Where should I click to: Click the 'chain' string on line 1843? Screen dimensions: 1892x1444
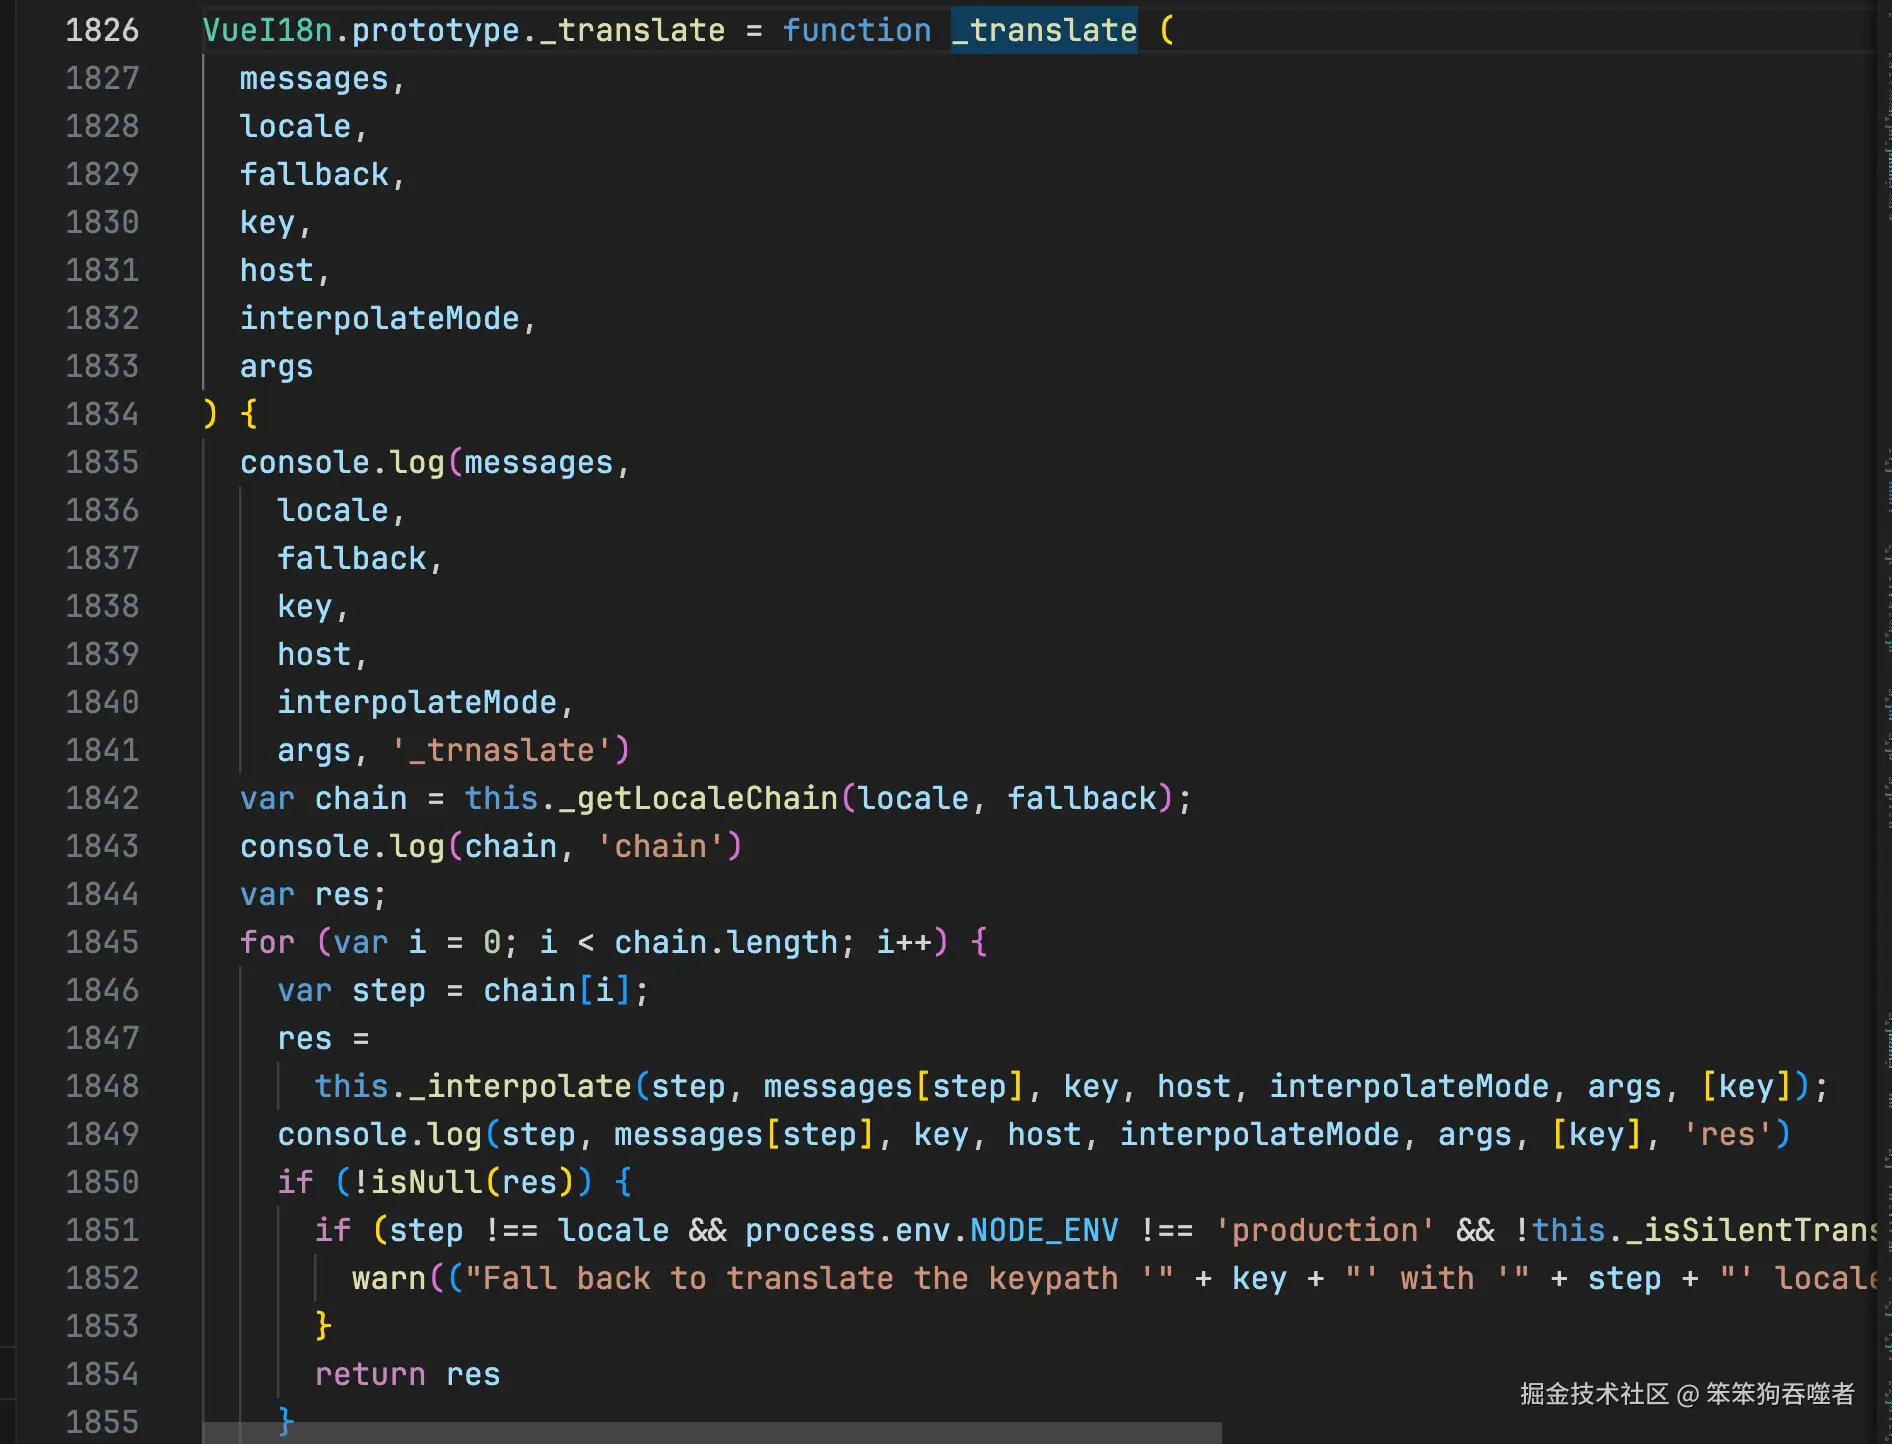[x=661, y=846]
